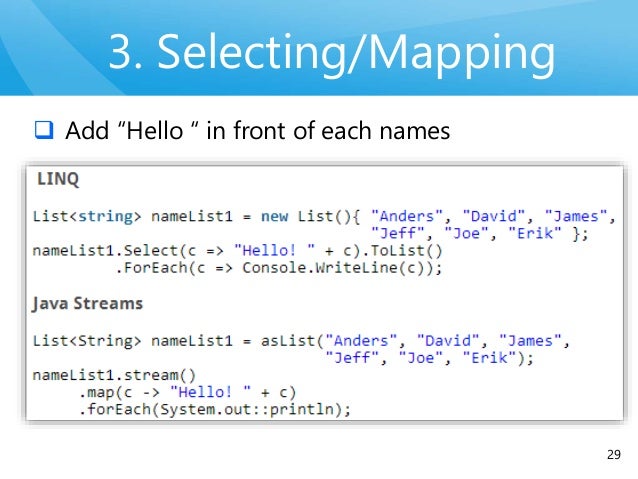Click the ".map(c -> "Hello! " + c)" line
Image resolution: width=638 pixels, height=479 pixels.
click(x=187, y=392)
